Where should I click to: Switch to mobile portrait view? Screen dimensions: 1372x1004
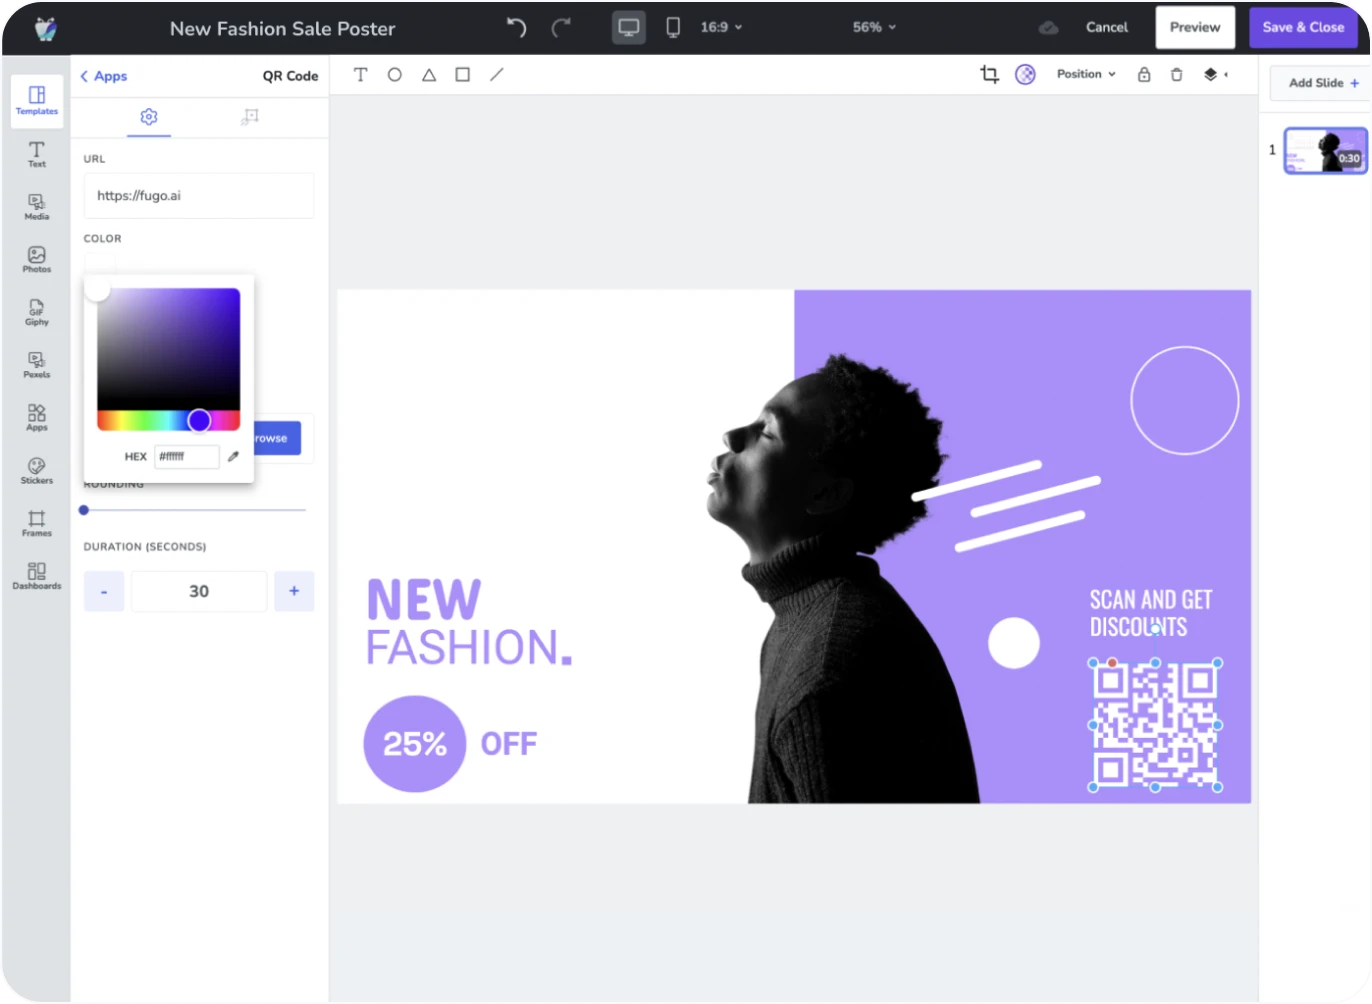(x=673, y=27)
